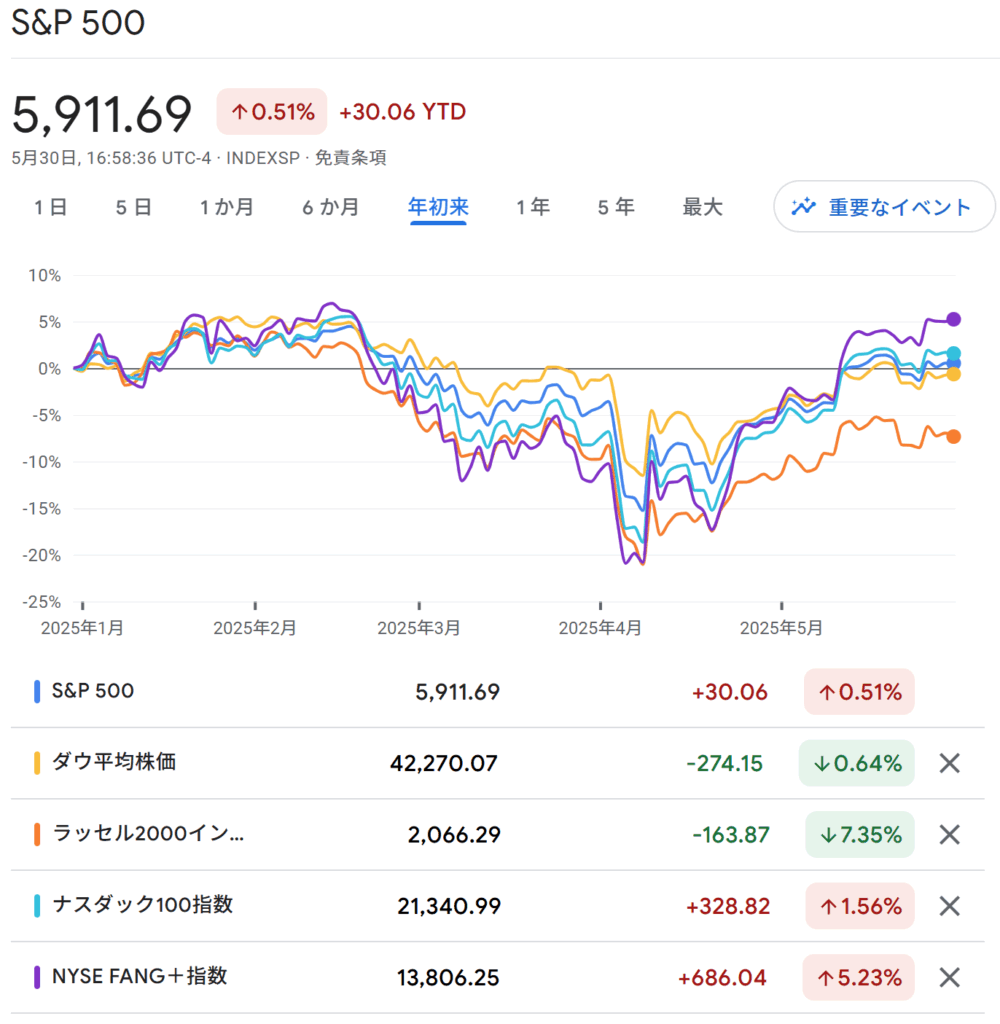Image resolution: width=1000 pixels, height=1024 pixels.
Task: Open the 免責条項 disclaimer link
Action: 351,157
